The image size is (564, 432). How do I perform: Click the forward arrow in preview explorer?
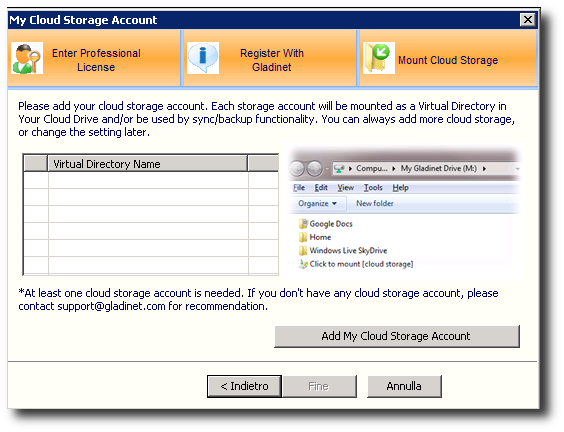(x=315, y=168)
